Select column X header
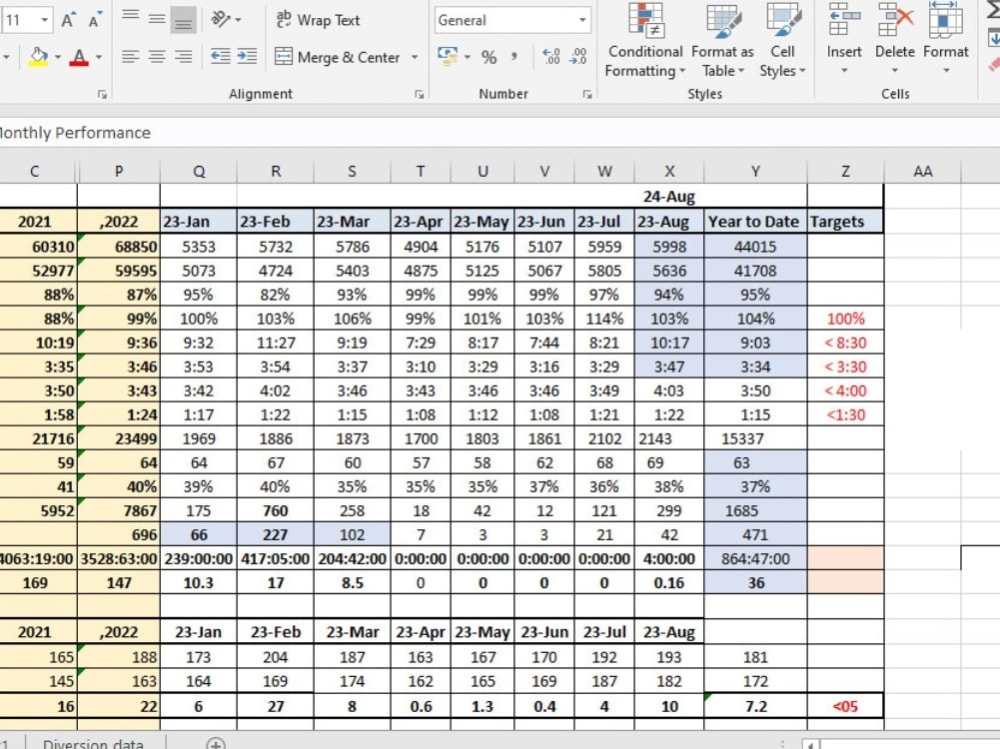 coord(669,171)
